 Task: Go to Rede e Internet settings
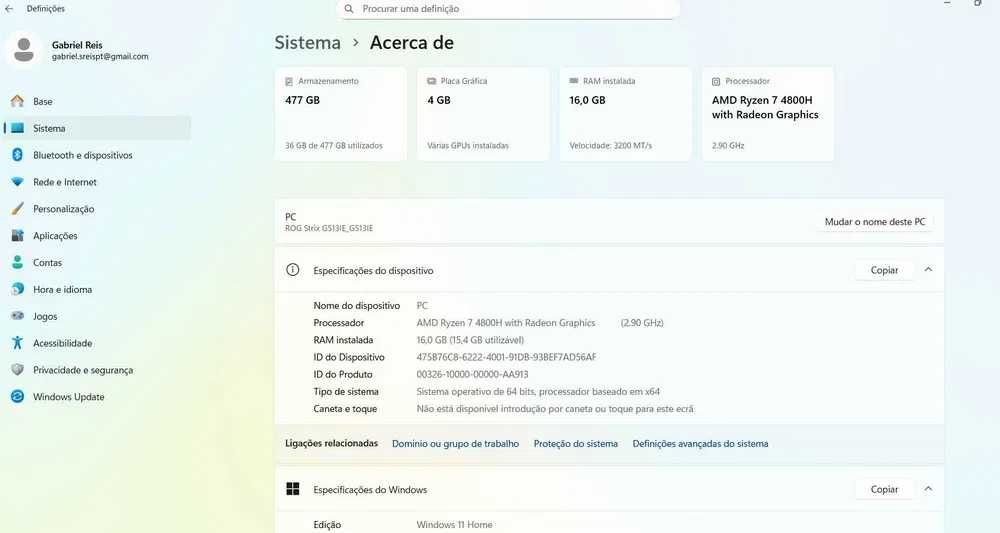point(97,182)
